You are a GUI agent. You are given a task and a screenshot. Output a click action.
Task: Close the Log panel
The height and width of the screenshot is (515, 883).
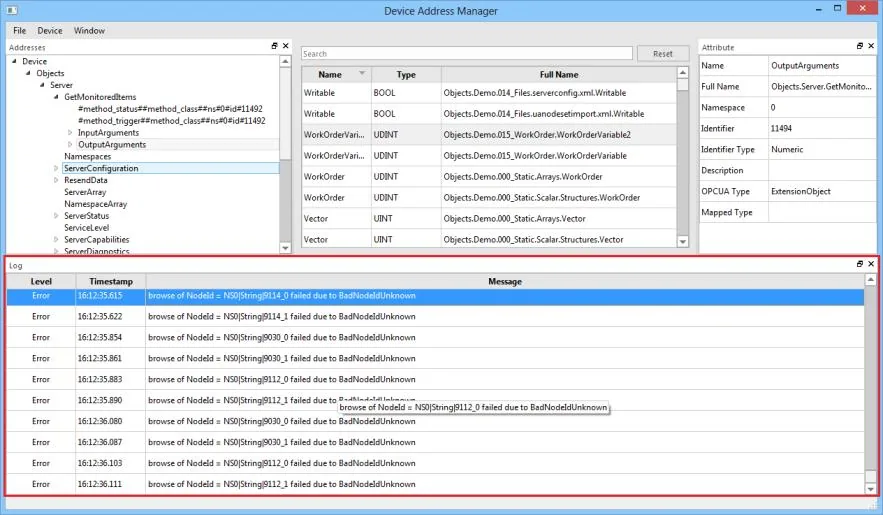coord(871,264)
